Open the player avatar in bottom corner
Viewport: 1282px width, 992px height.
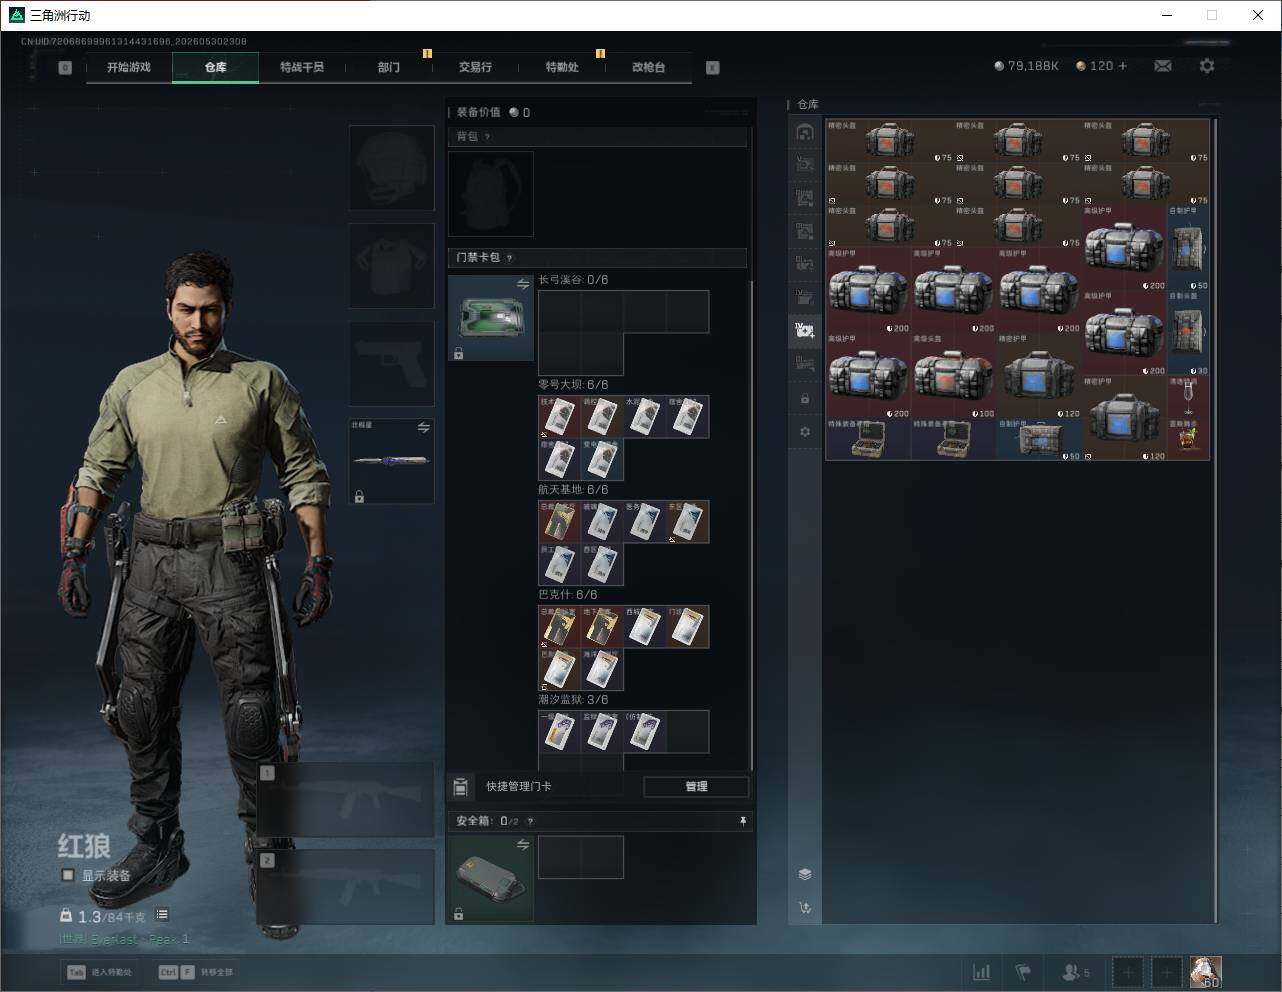(x=1205, y=972)
